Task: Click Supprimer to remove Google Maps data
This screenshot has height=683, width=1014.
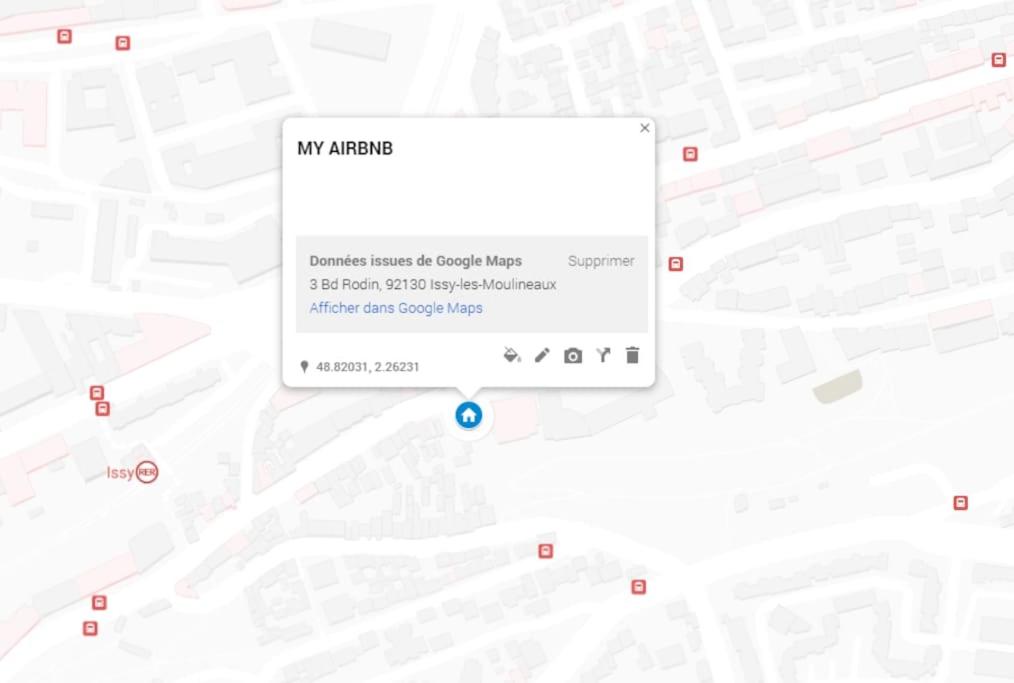Action: 601,261
